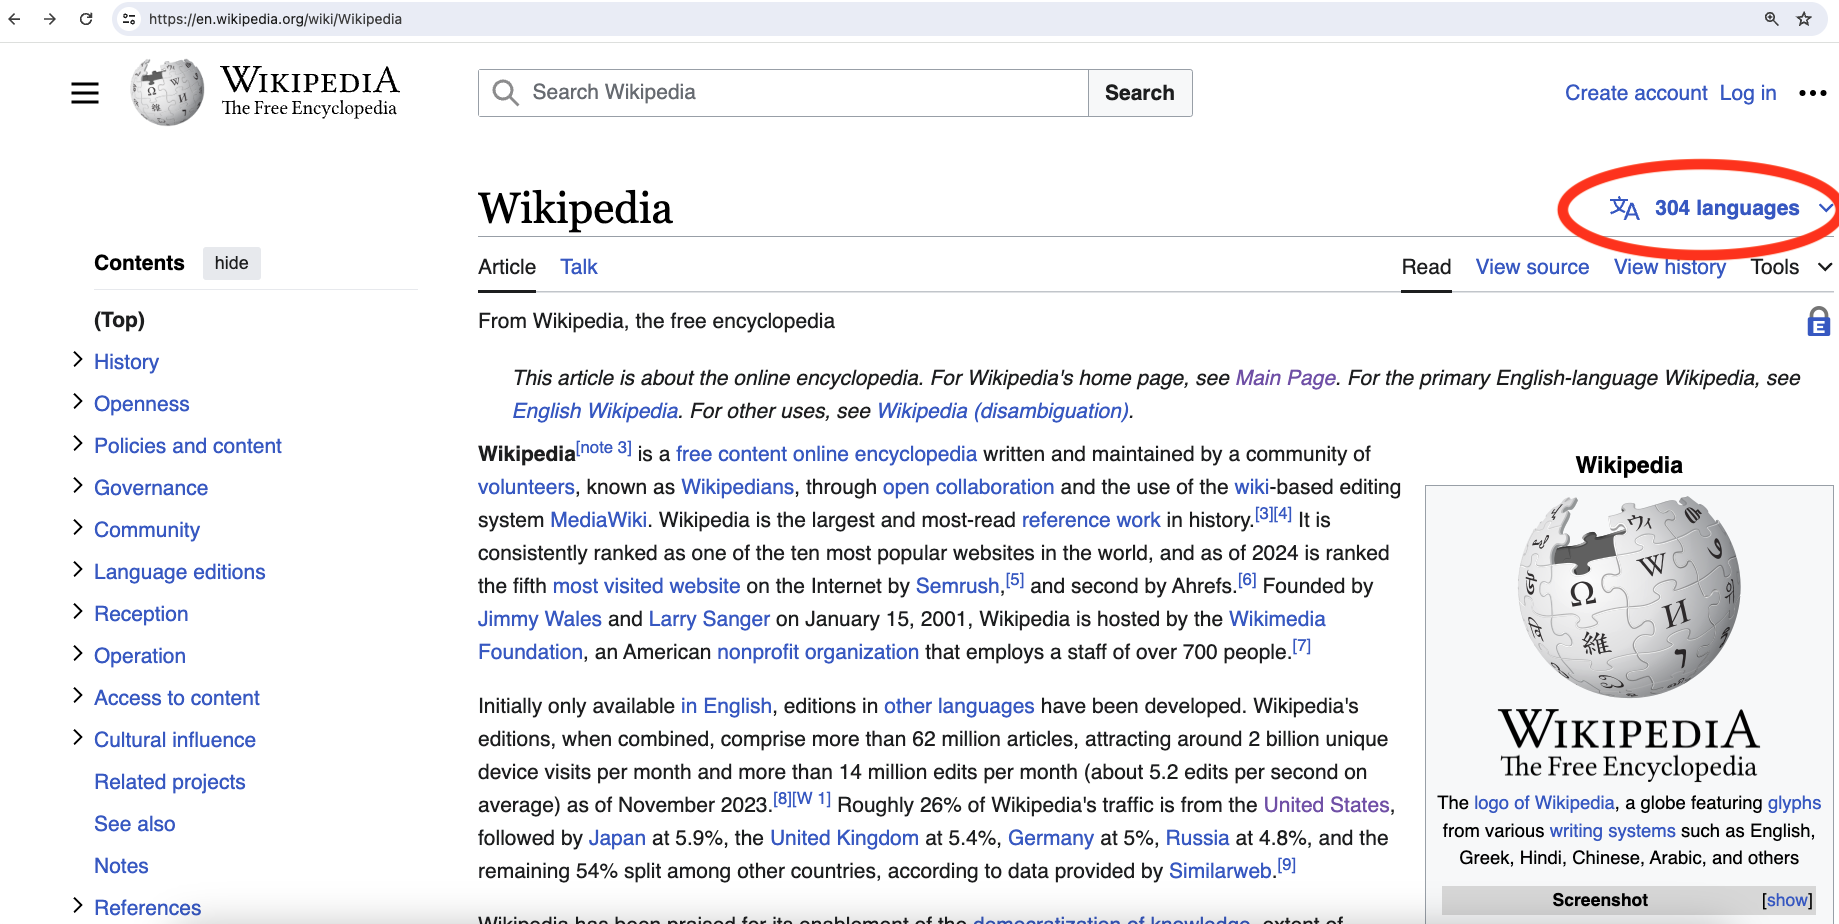
Task: Hide the Contents sidebar
Action: (231, 263)
